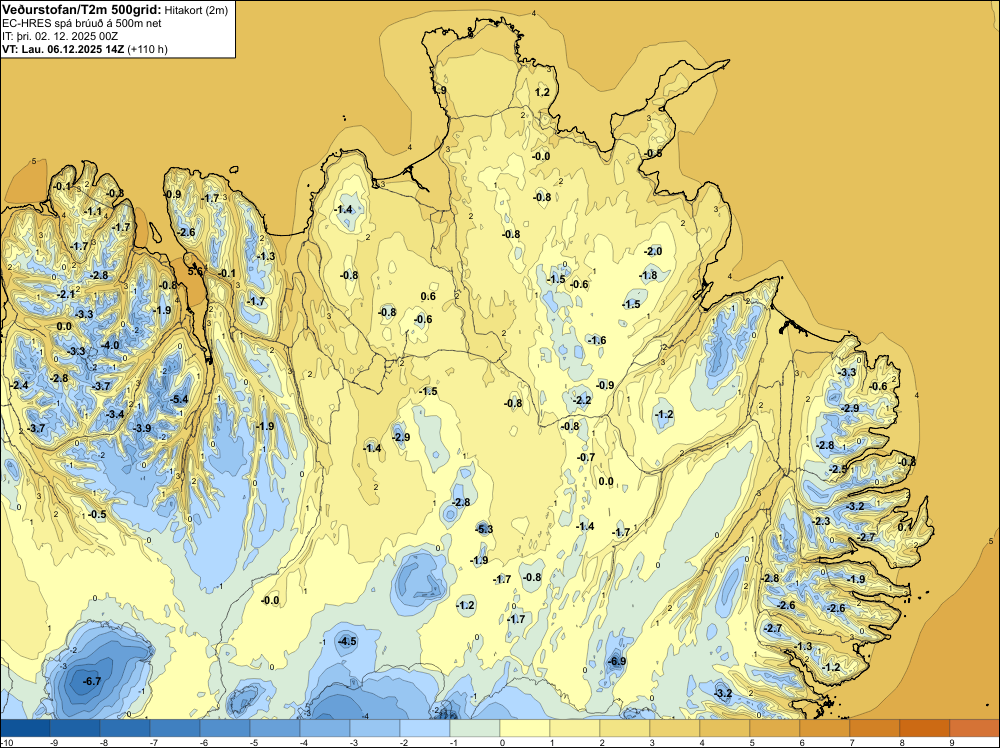Click the legend color between 3 and 4
Viewport: 1000px width, 748px height.
click(675, 728)
